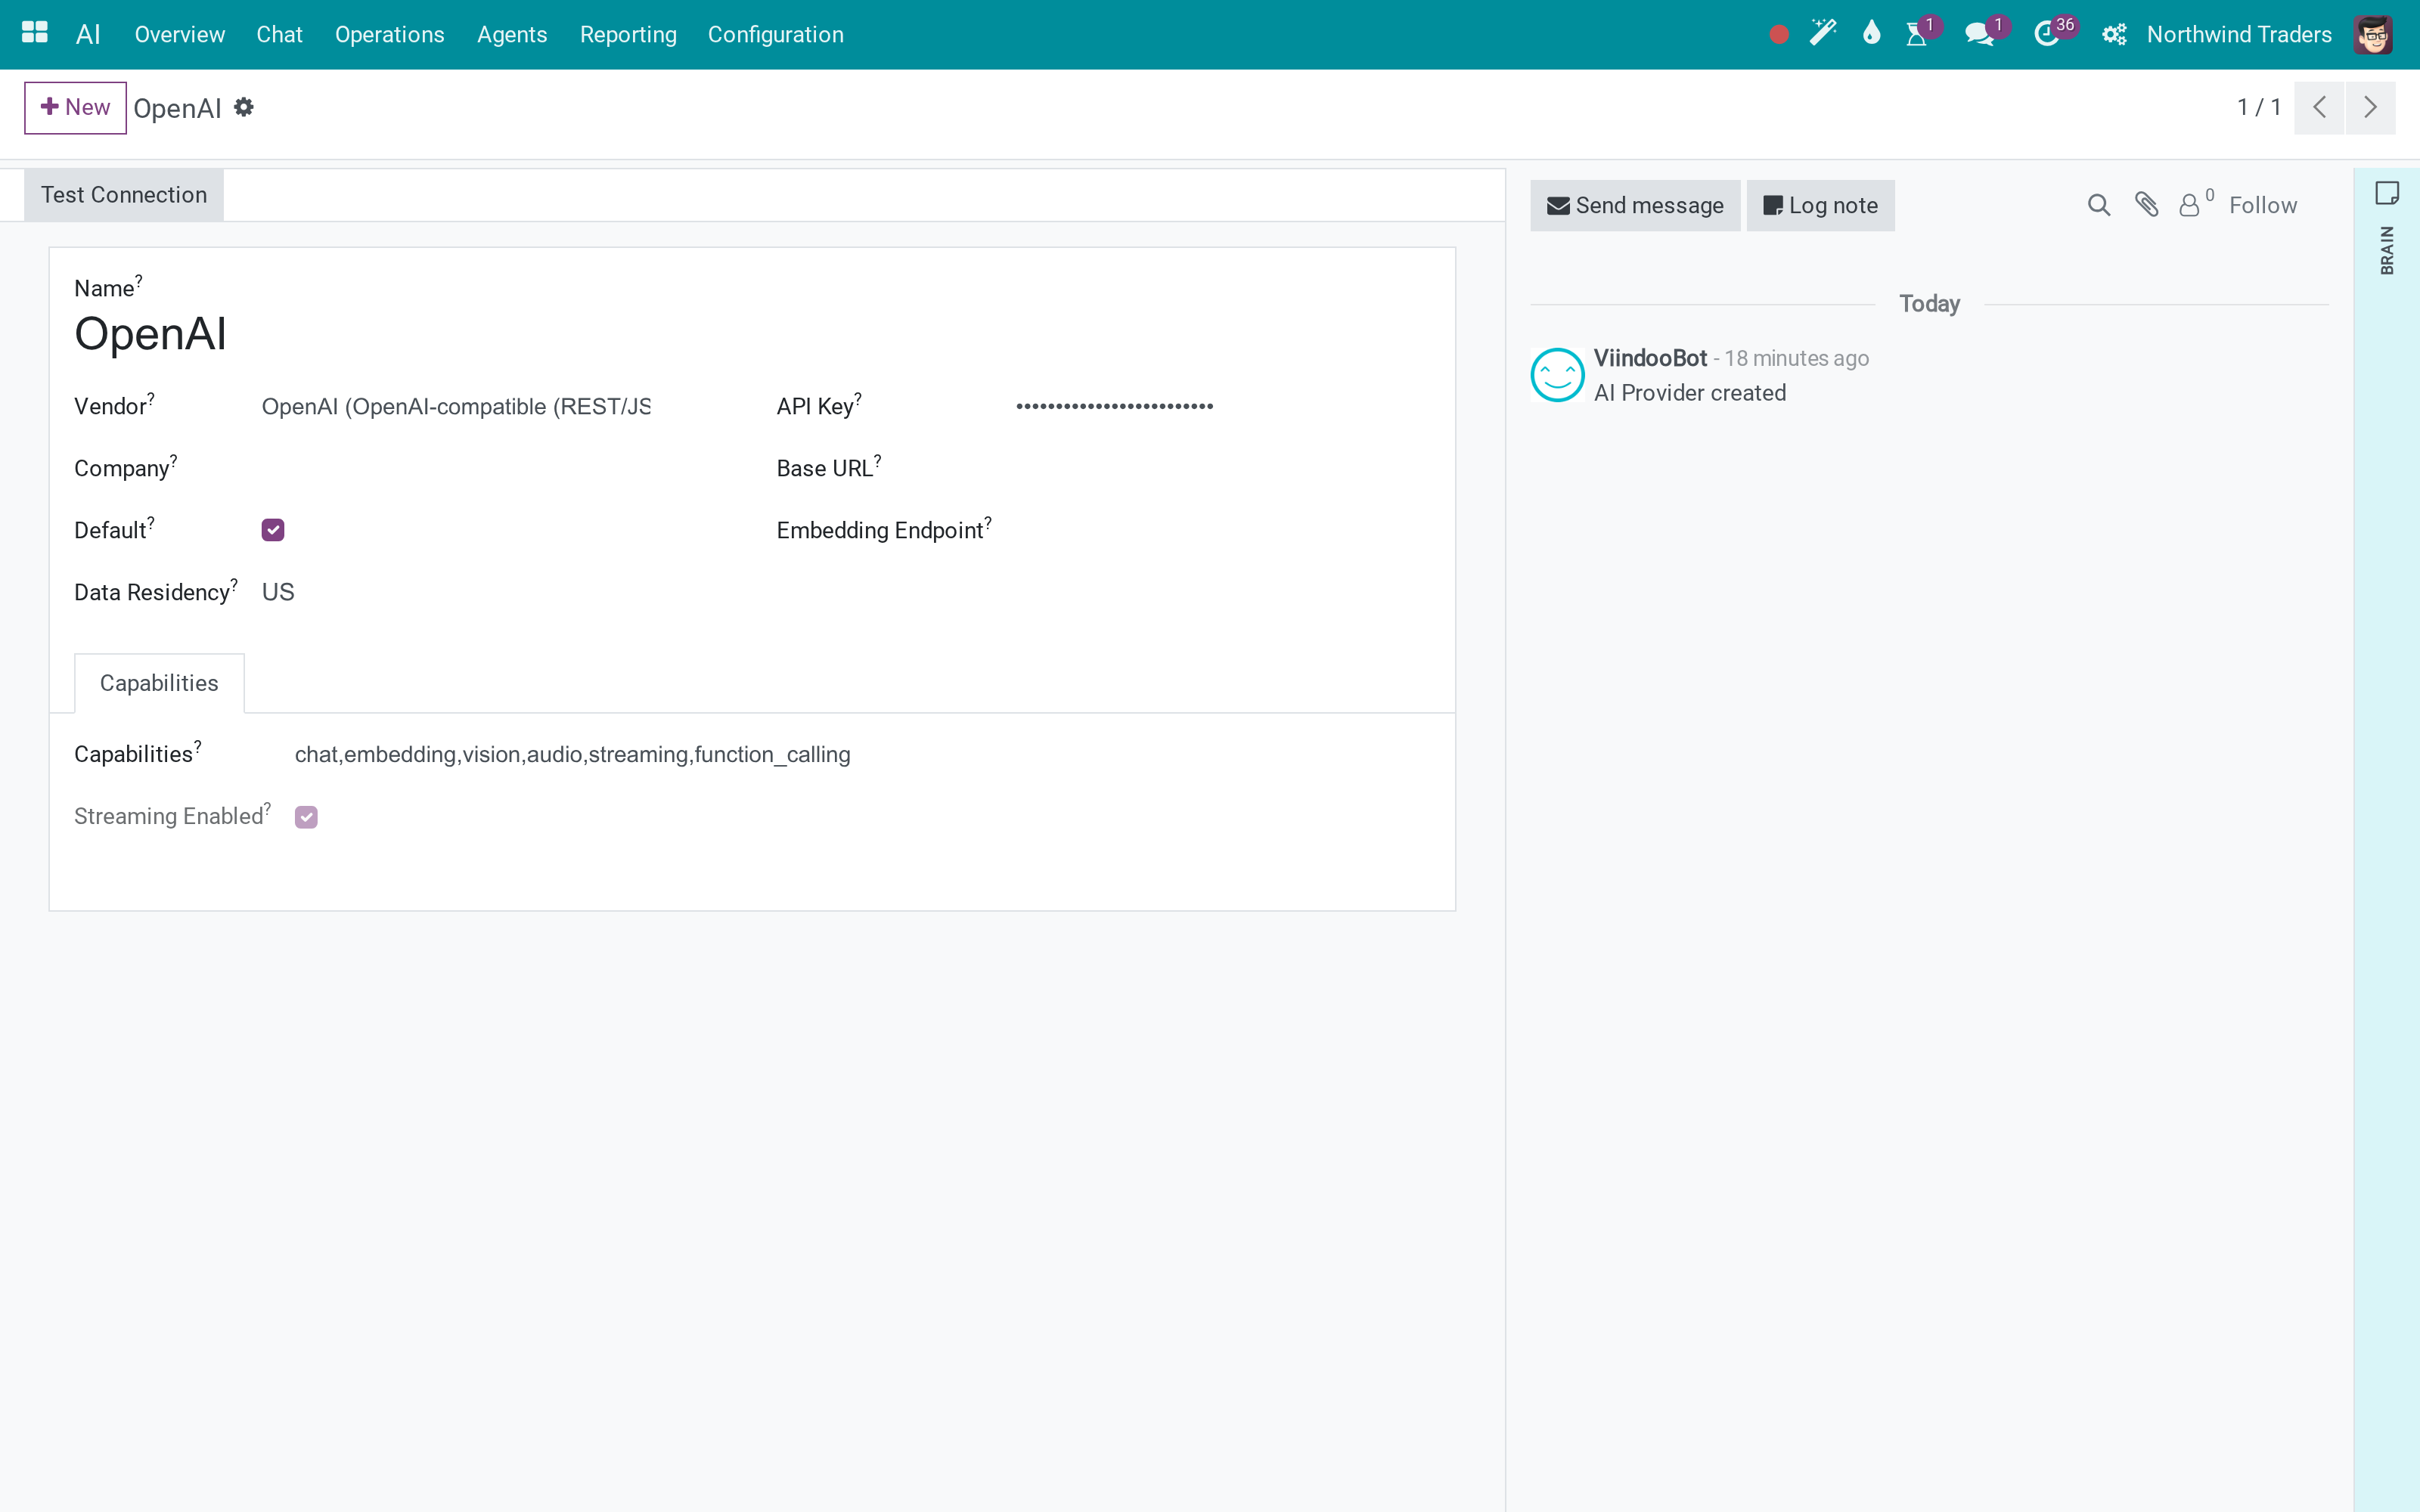Open the Company selection field
Image resolution: width=2420 pixels, height=1512 pixels.
pyautogui.click(x=456, y=468)
